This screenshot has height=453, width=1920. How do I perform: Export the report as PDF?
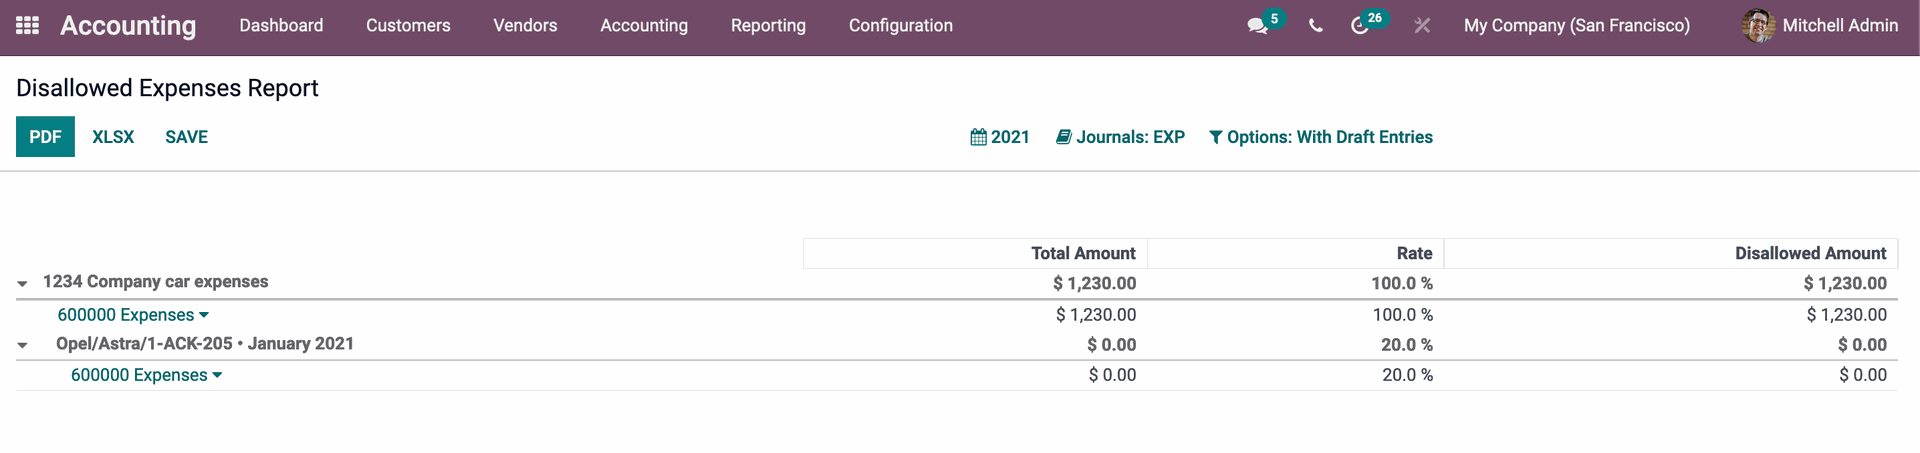coord(45,137)
